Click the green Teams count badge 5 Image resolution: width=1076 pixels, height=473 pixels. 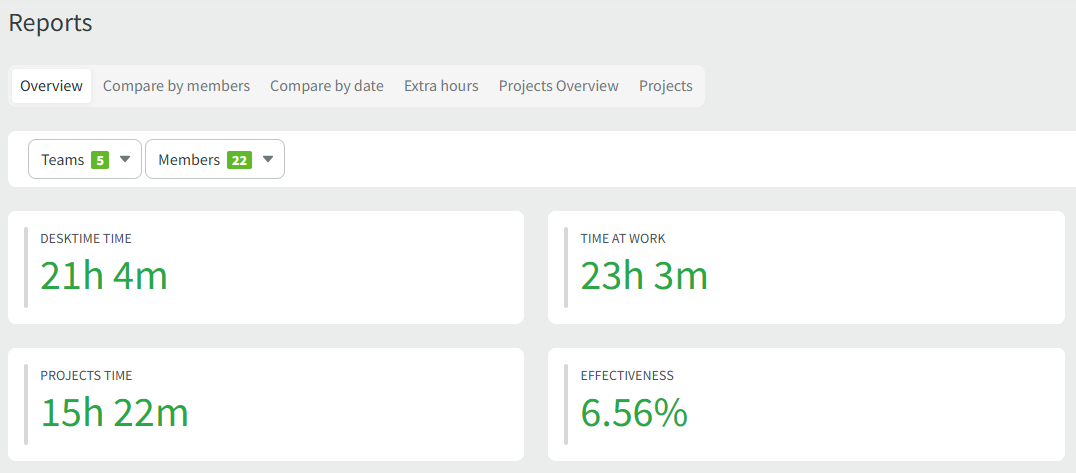pos(99,160)
